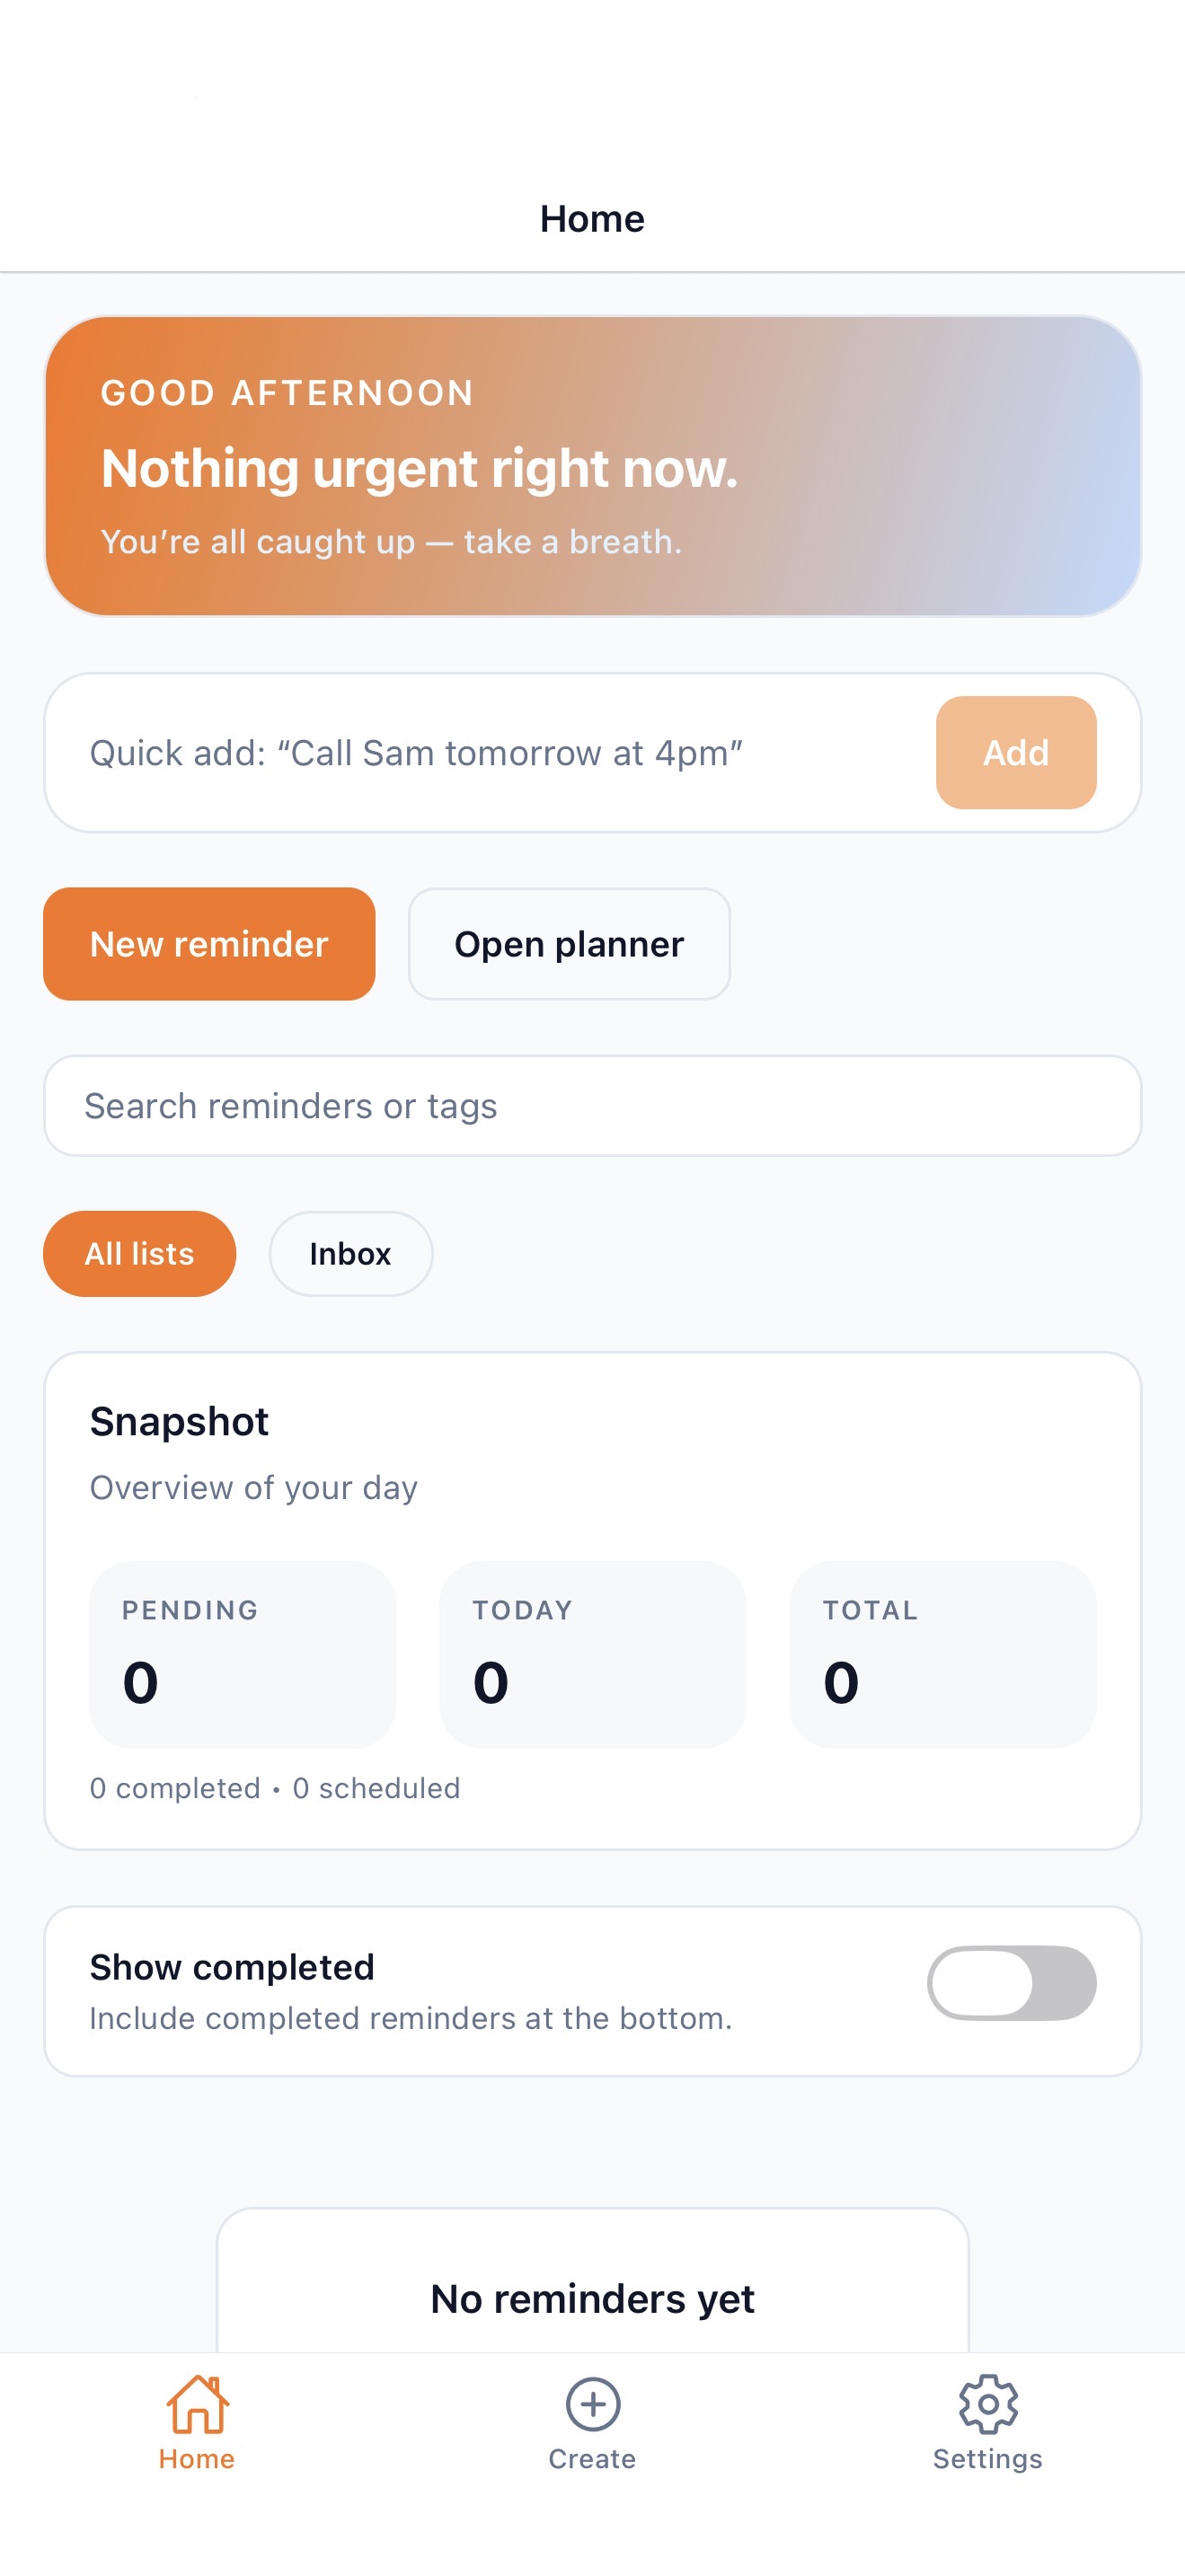Screen dimensions: 1185x2576
Task: Click the Open planner button
Action: pyautogui.click(x=568, y=944)
